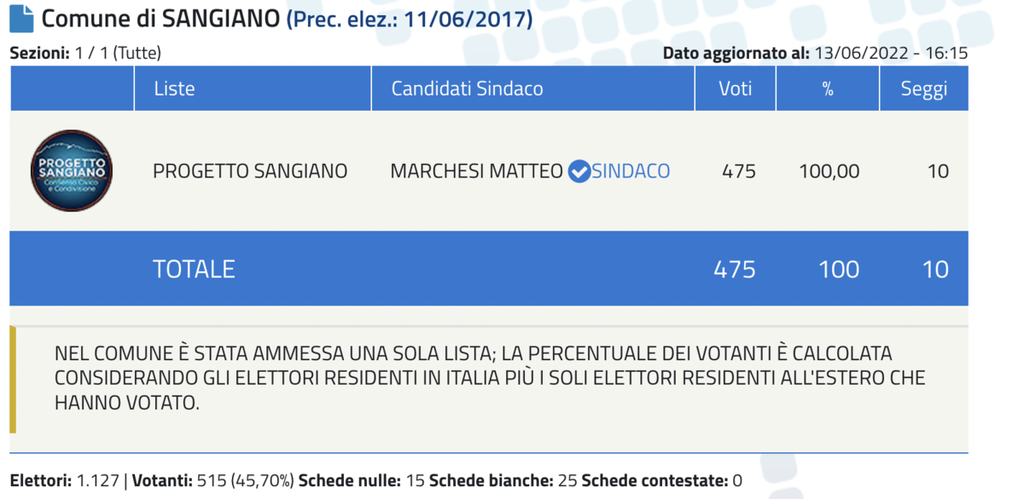Click the Sezioni 1 / 1 (Tutte) label
This screenshot has width=1024, height=499.
tap(86, 53)
